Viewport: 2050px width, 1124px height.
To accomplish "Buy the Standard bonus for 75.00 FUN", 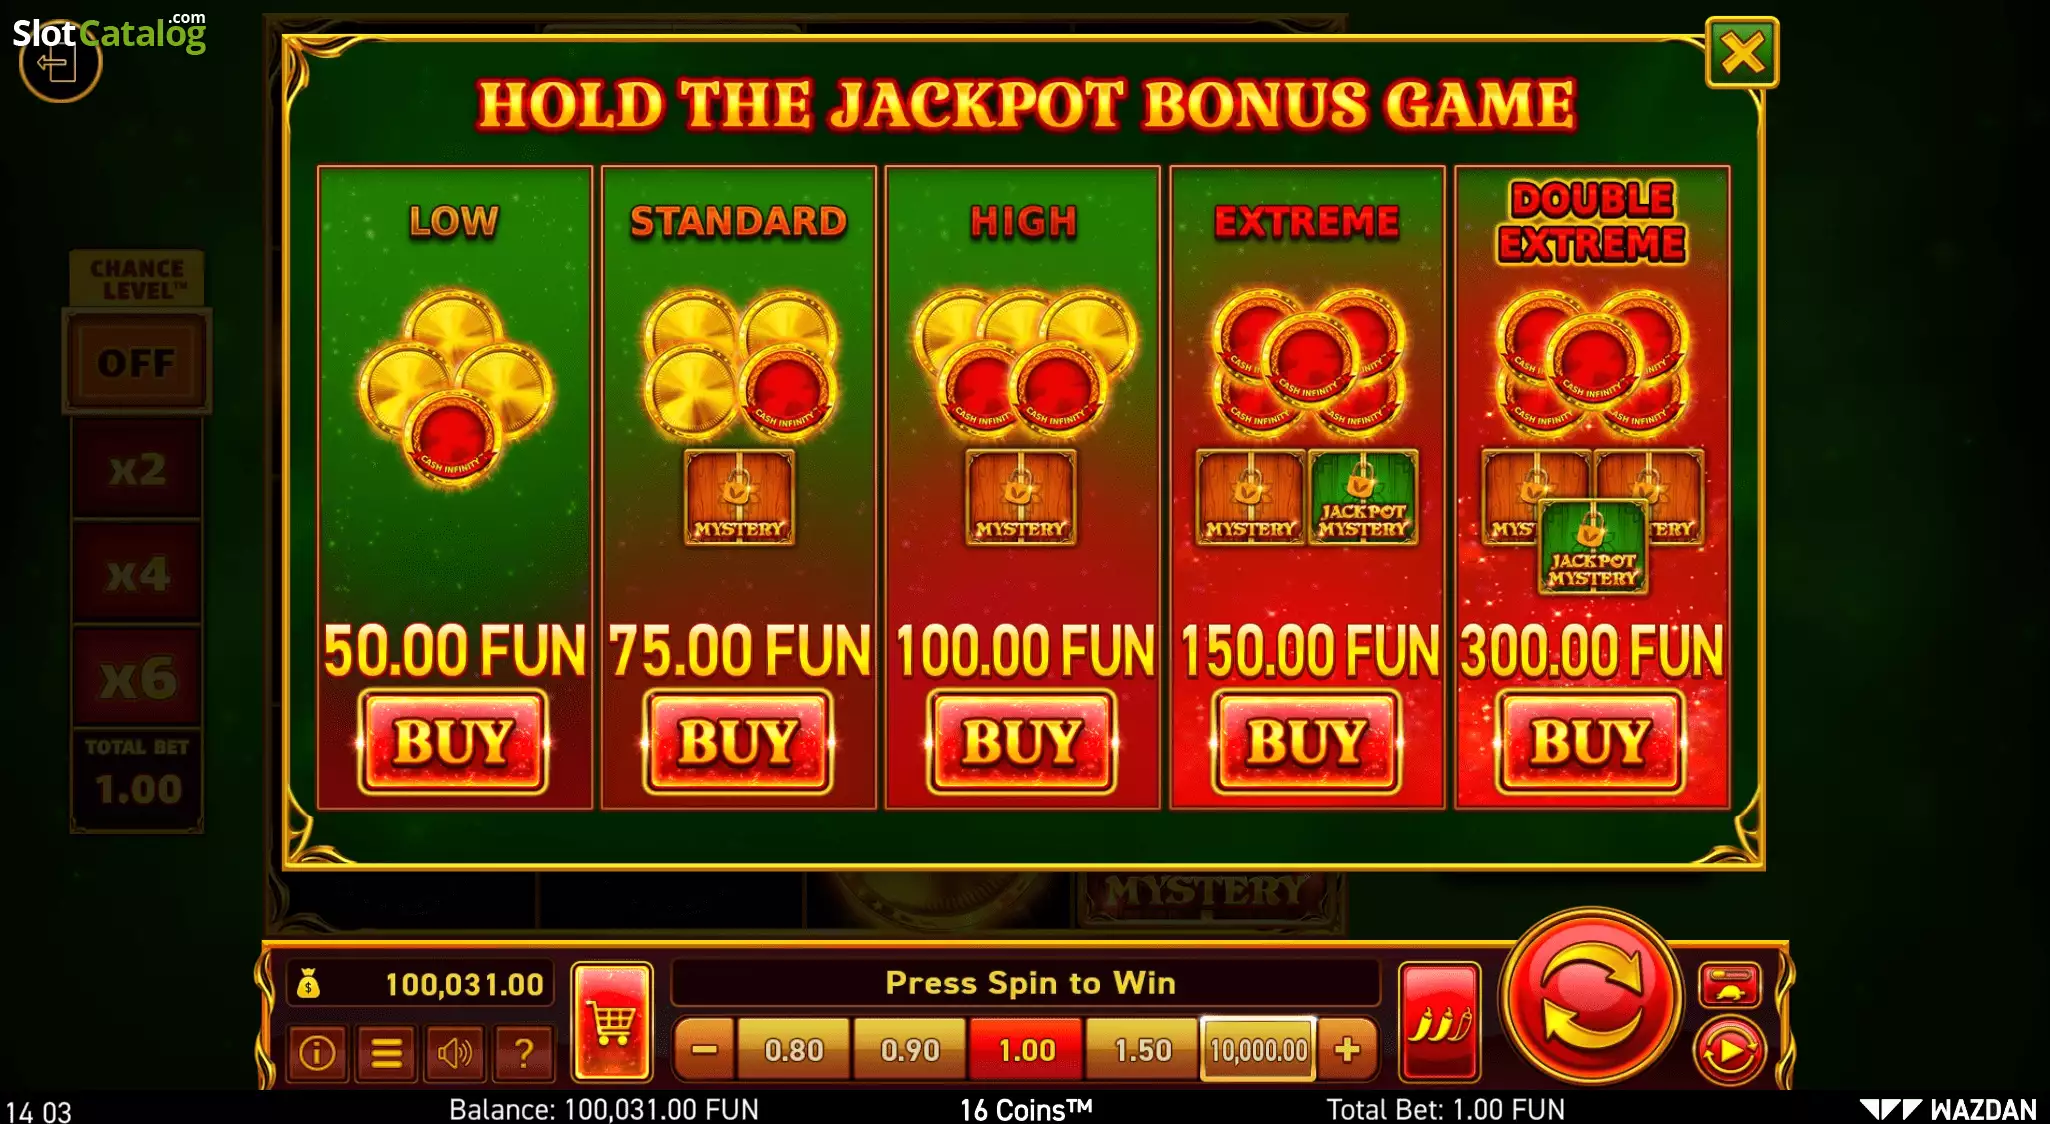I will click(x=738, y=742).
